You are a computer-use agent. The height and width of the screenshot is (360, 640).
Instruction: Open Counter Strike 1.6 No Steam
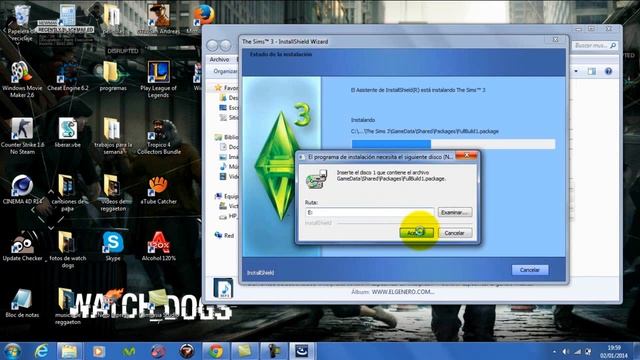point(22,136)
